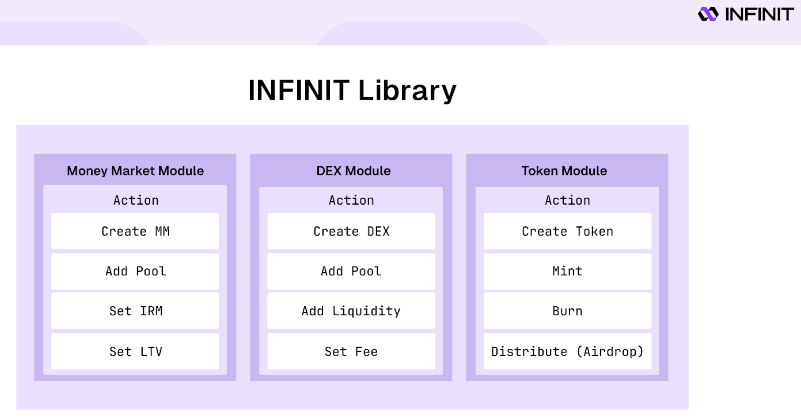Image resolution: width=801 pixels, height=419 pixels.
Task: Select the Set Fee action
Action: [351, 352]
